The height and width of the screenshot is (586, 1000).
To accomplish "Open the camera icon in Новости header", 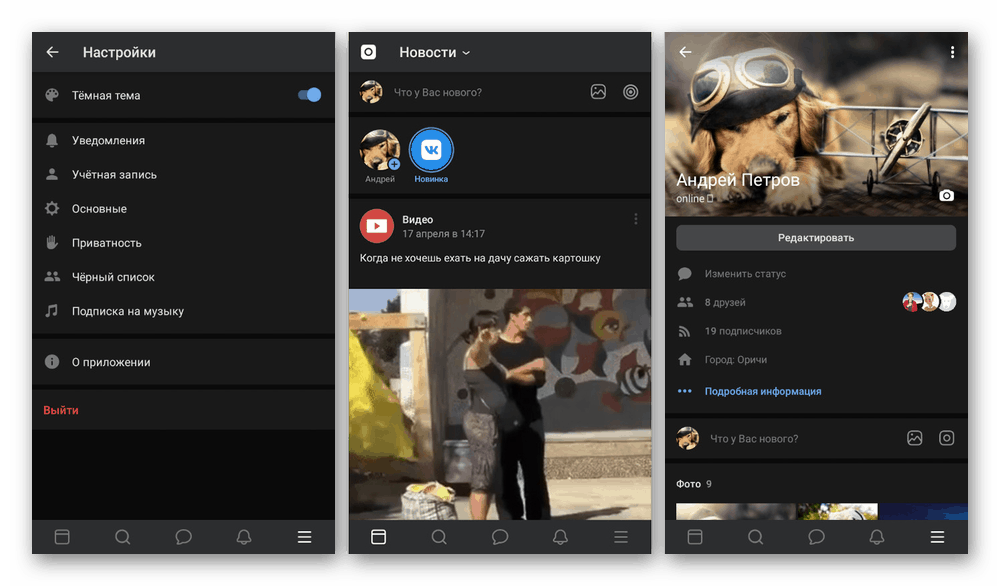I will click(369, 52).
